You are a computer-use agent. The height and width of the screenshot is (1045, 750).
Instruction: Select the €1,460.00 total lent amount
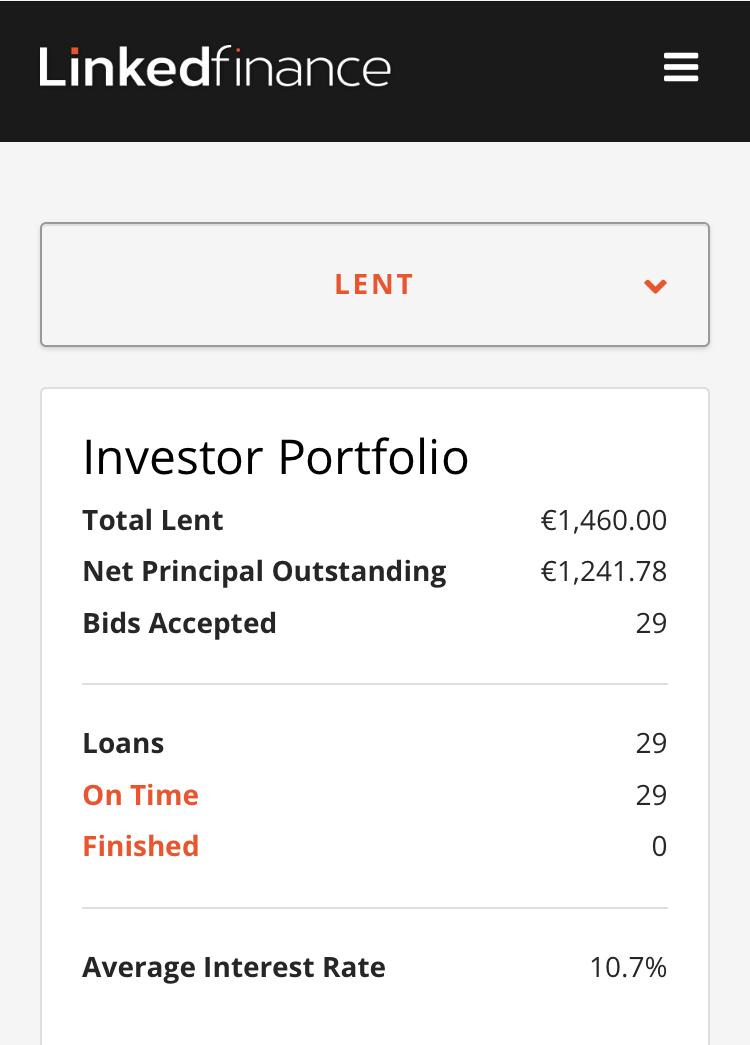pos(603,521)
